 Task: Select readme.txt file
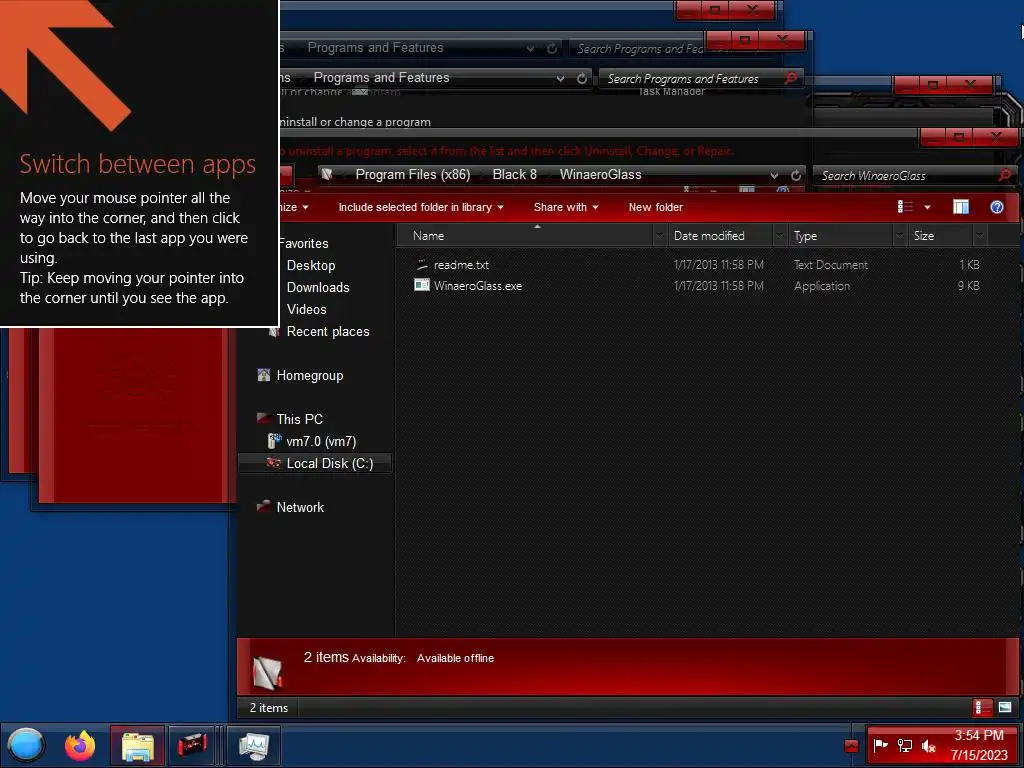pyautogui.click(x=461, y=264)
